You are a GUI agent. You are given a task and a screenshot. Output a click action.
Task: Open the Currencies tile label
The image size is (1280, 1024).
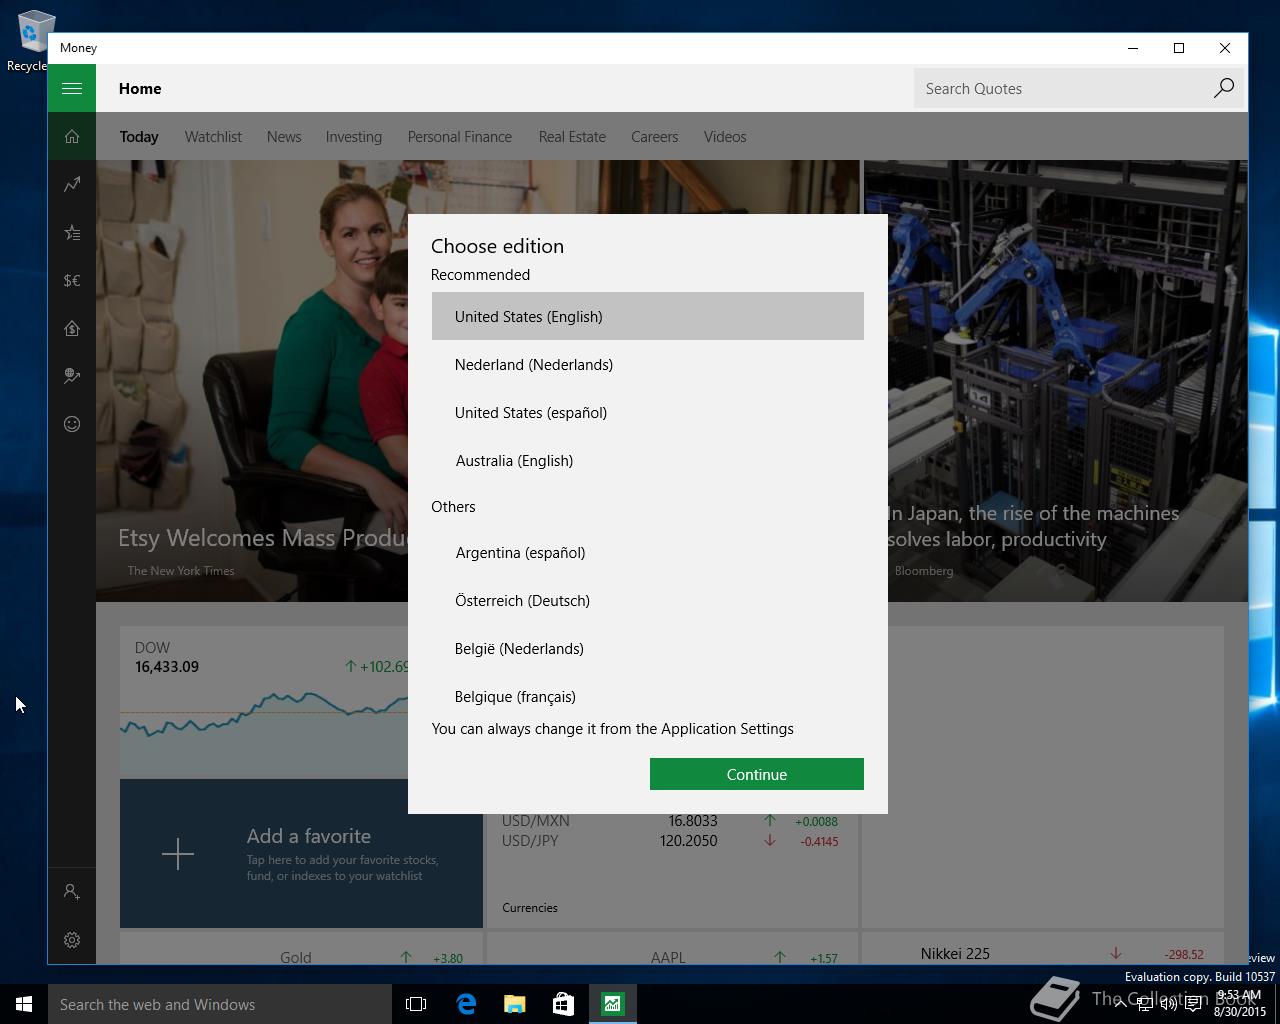(x=530, y=908)
